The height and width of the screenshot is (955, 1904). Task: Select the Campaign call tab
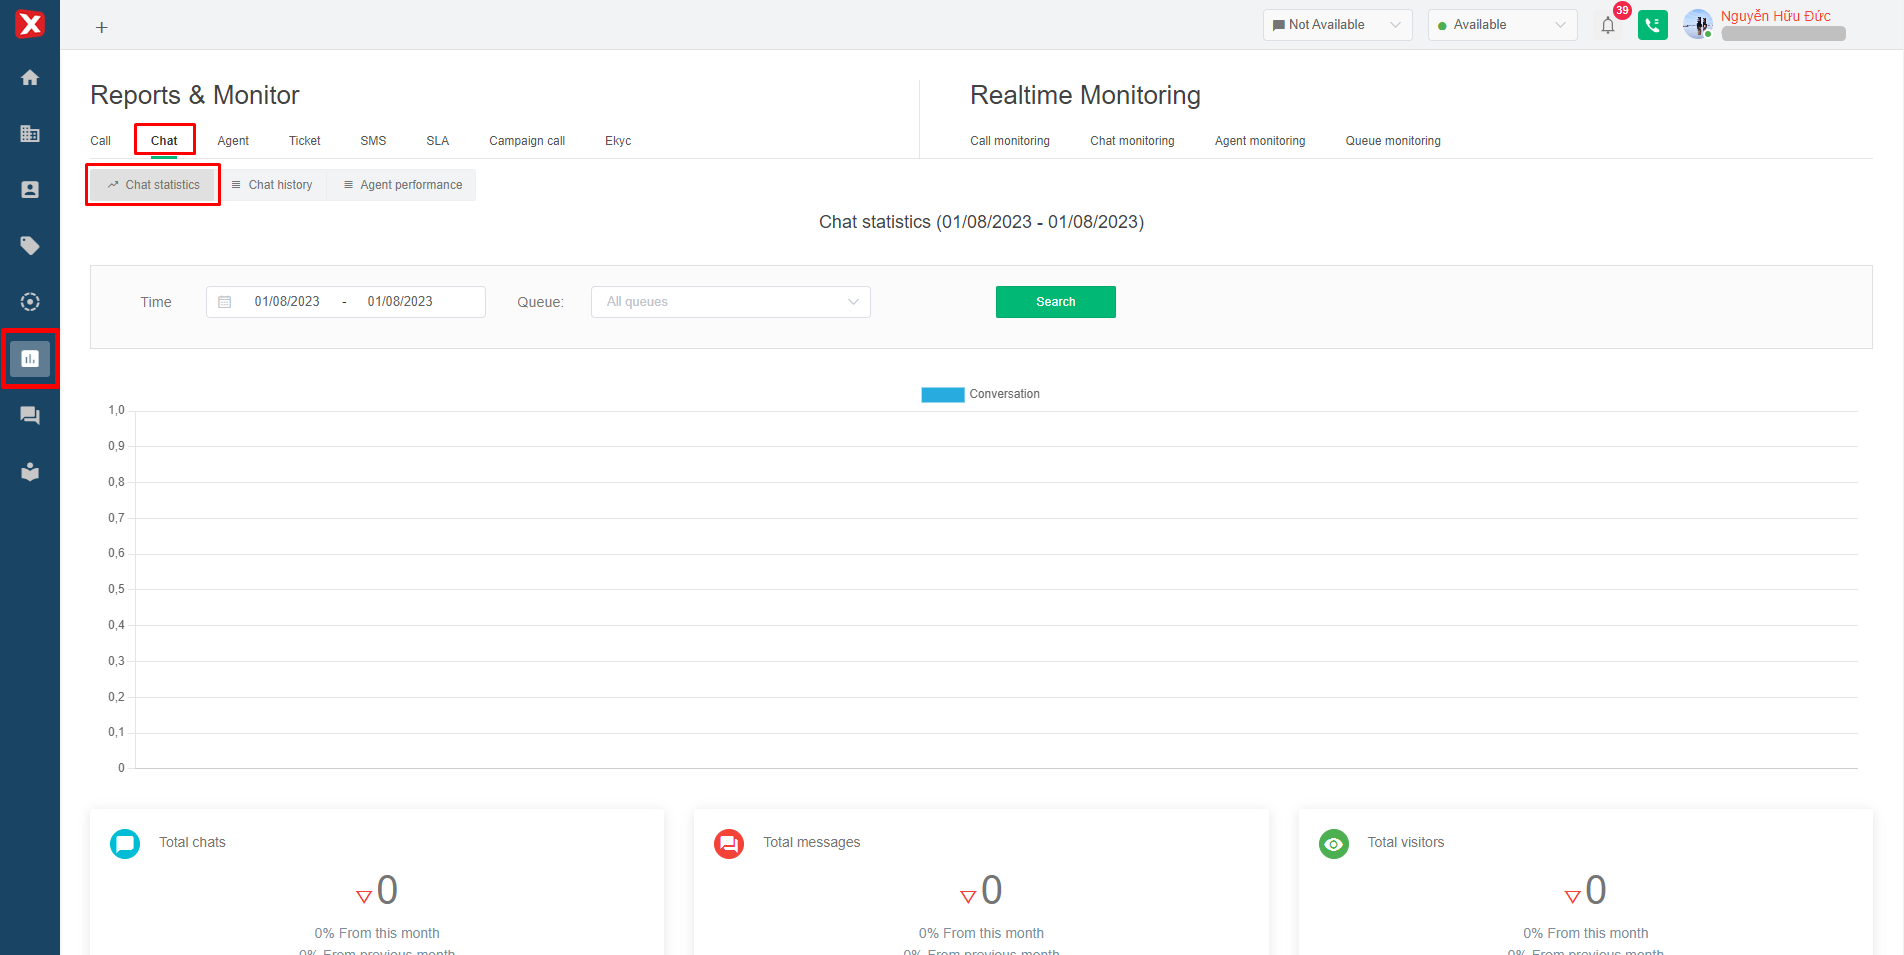tap(527, 141)
